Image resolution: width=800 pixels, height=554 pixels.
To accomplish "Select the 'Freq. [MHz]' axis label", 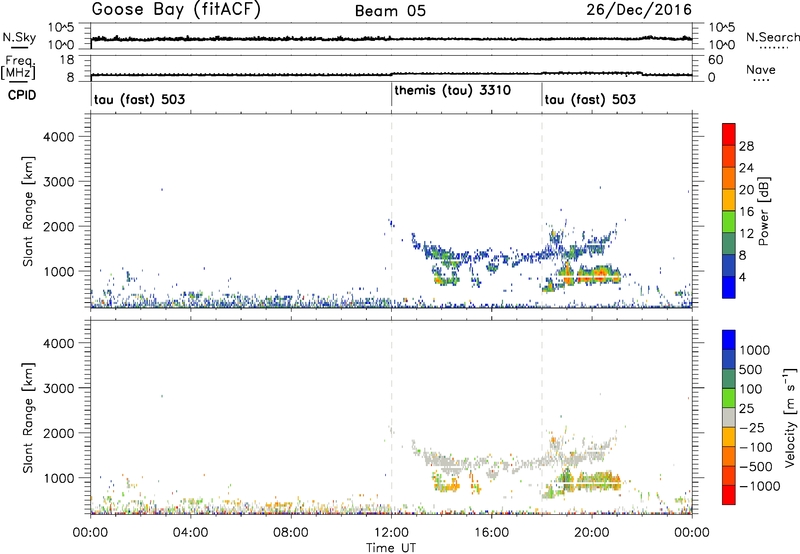I will click(x=18, y=68).
